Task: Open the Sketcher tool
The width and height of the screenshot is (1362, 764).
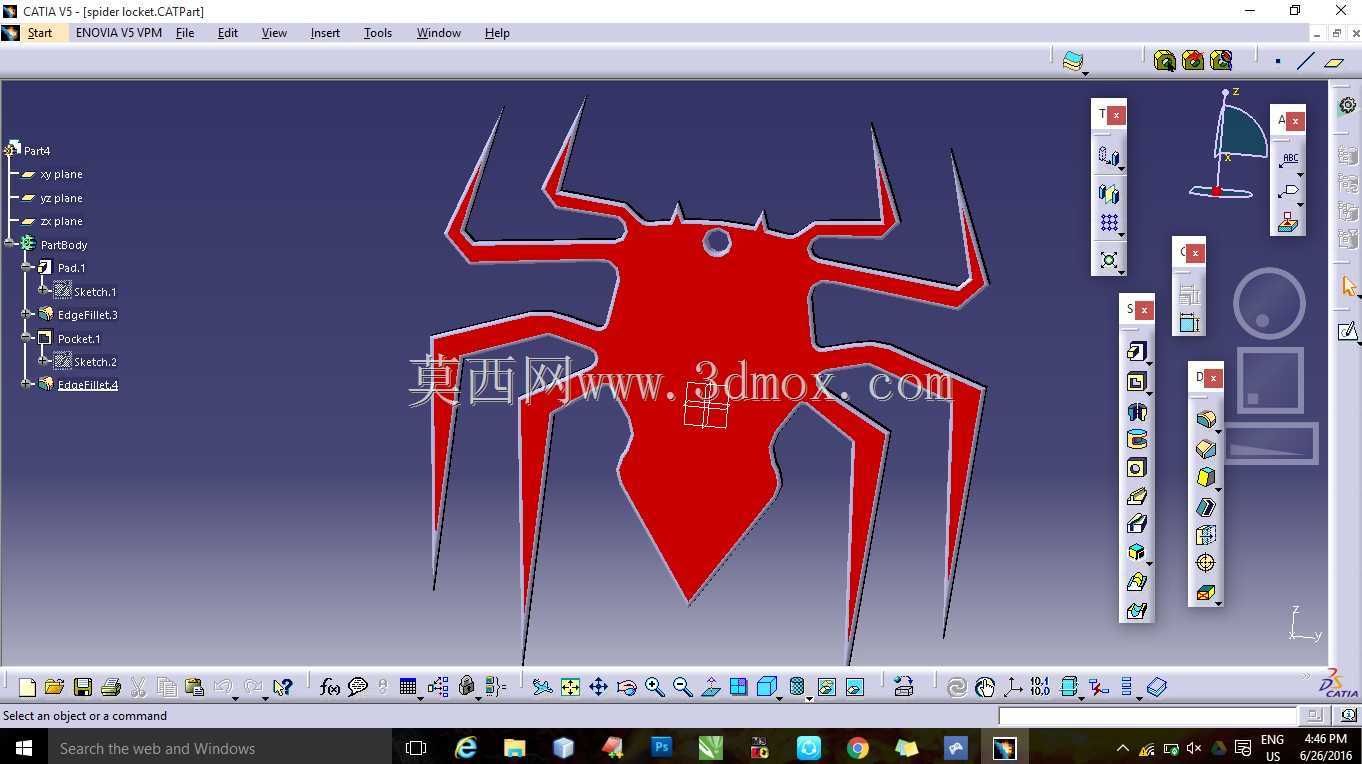Action: (x=1348, y=331)
